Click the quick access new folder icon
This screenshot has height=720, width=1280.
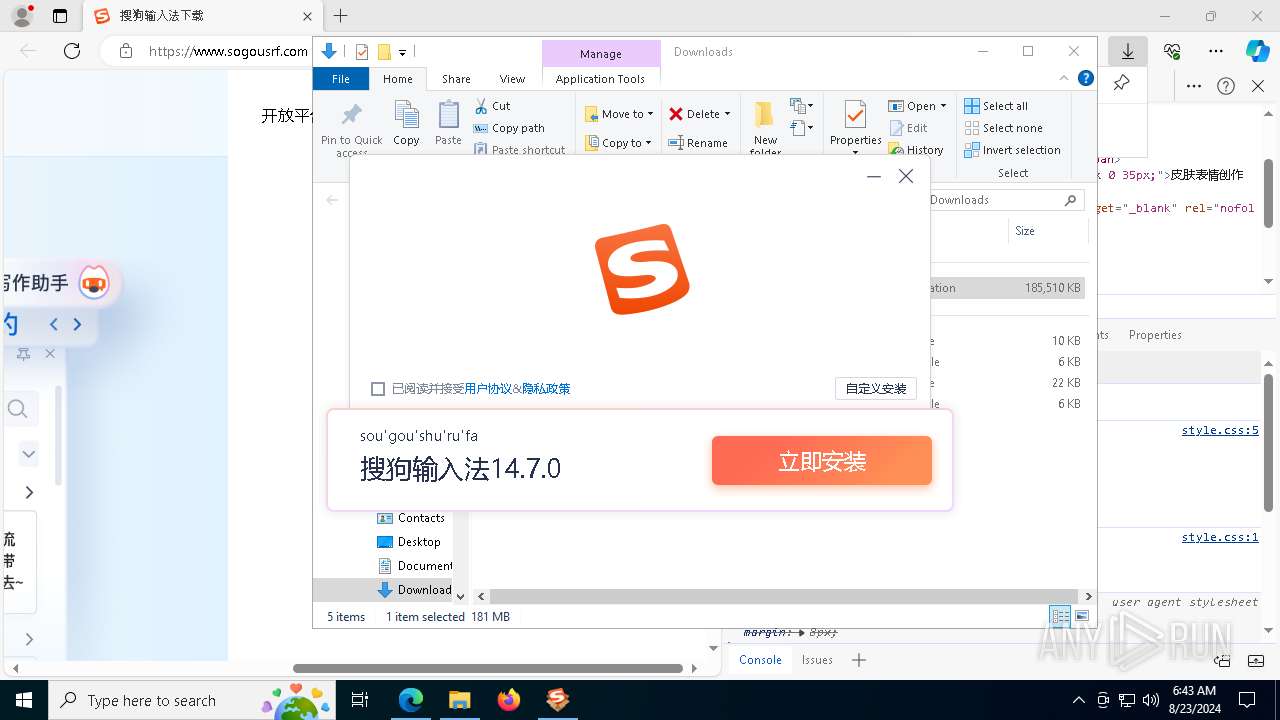pyautogui.click(x=383, y=52)
